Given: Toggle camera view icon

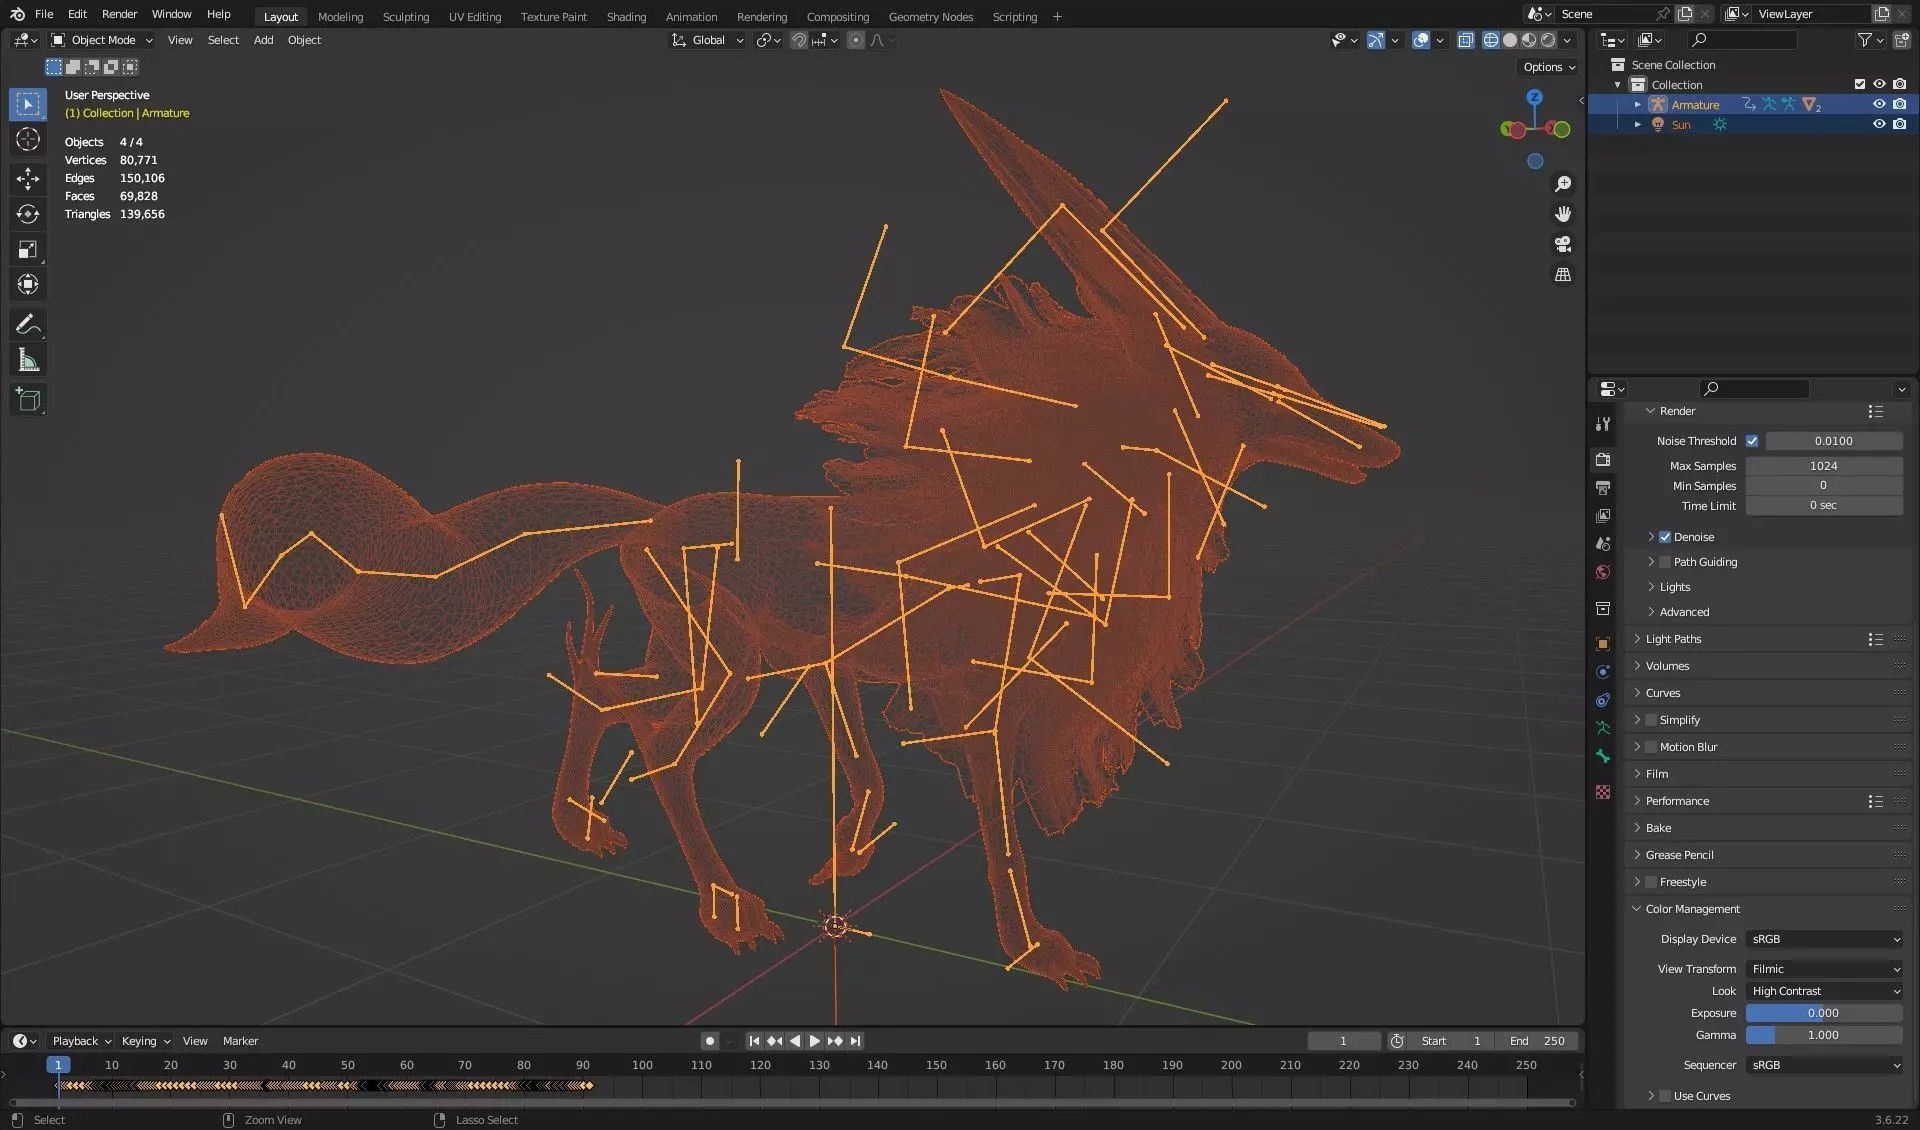Looking at the screenshot, I should [1562, 244].
